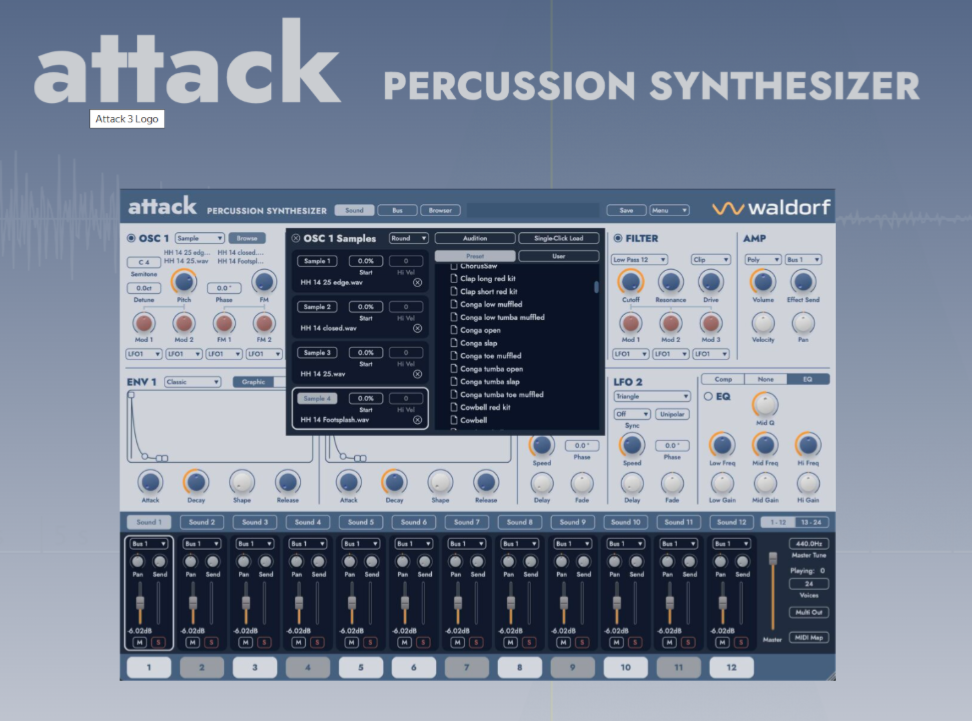Open the Clip drive dropdown

pos(710,260)
